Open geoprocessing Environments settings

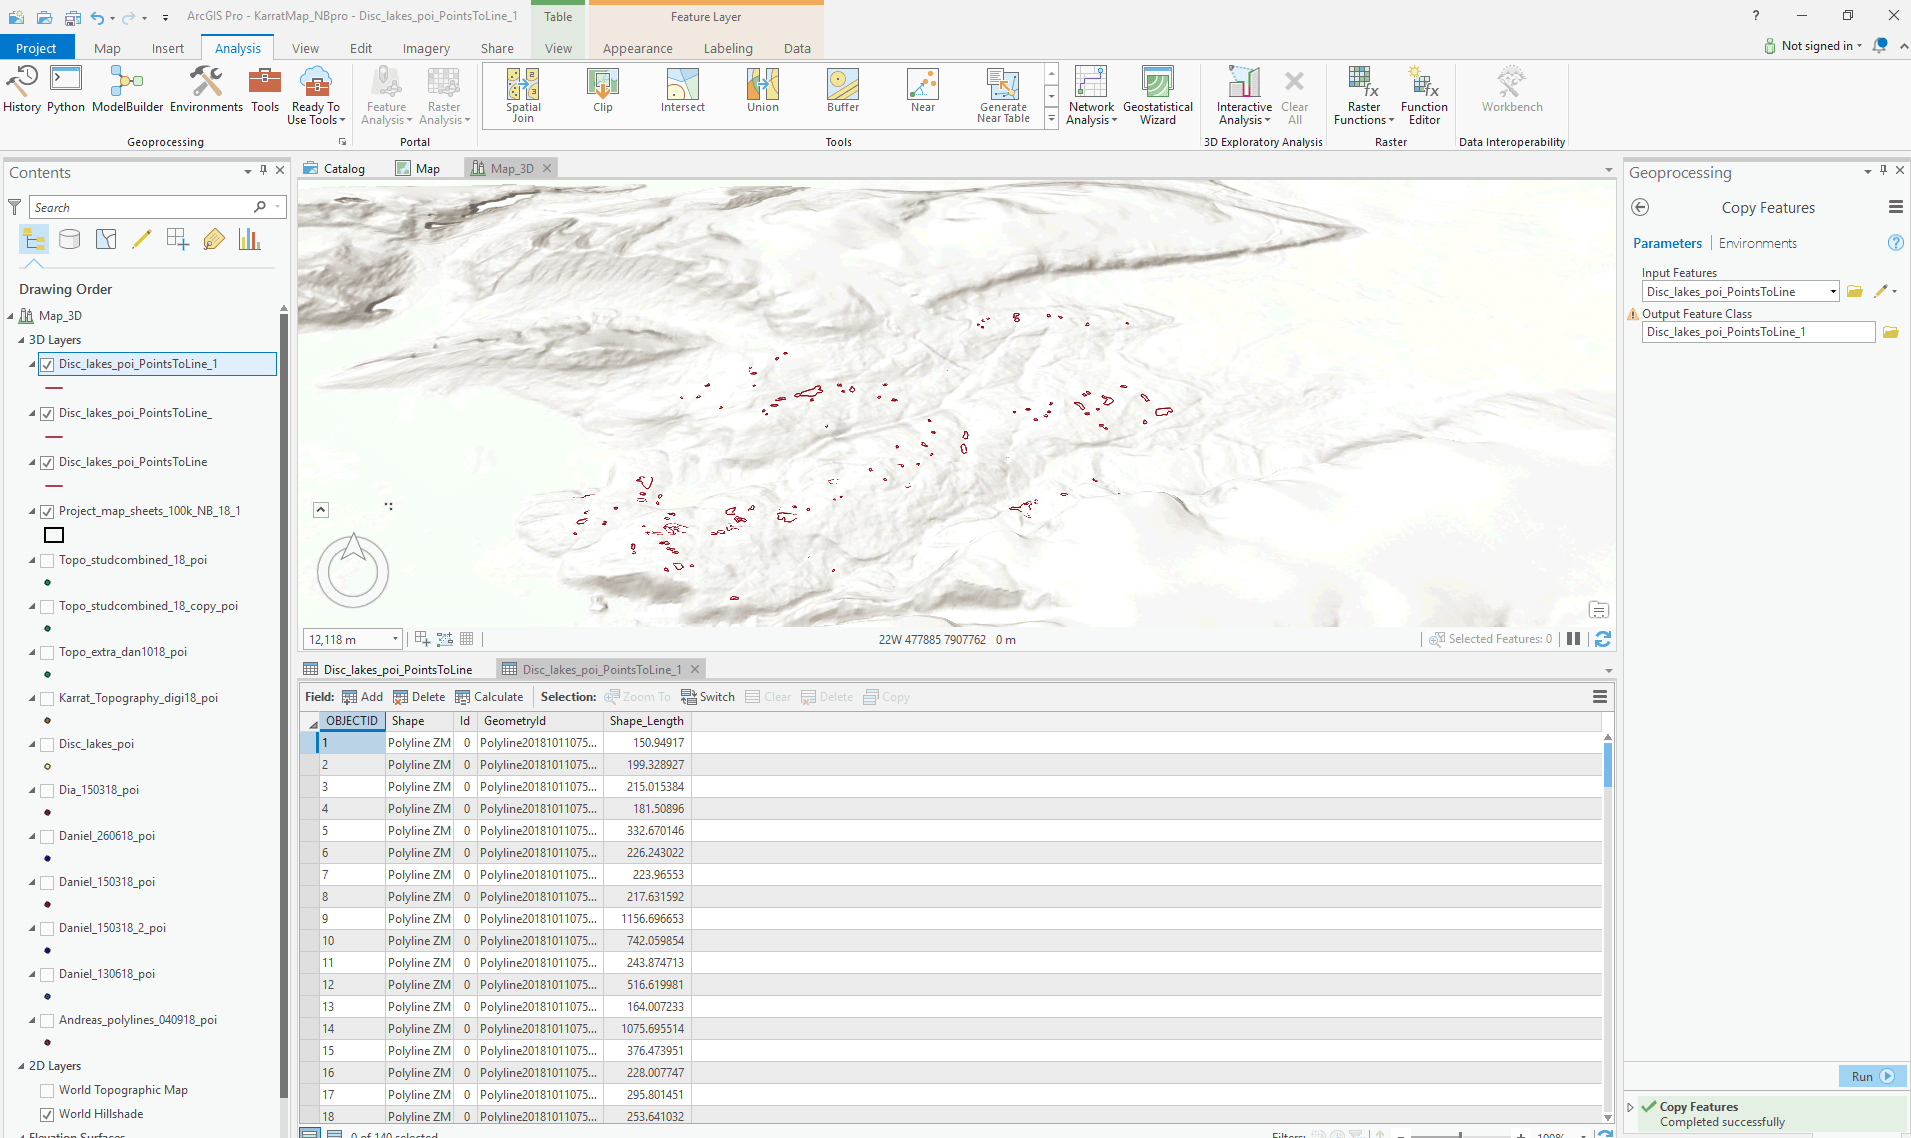(x=206, y=90)
